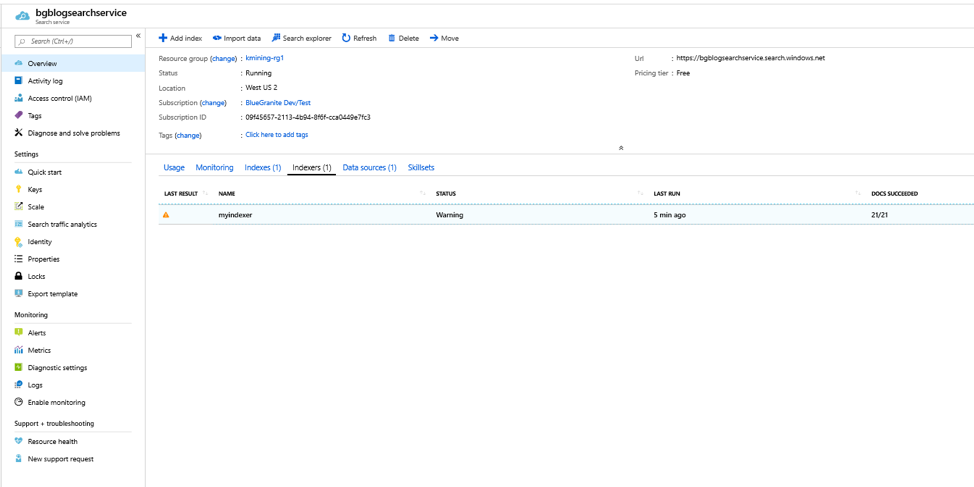Switch to the Skillsets tab

click(x=421, y=168)
